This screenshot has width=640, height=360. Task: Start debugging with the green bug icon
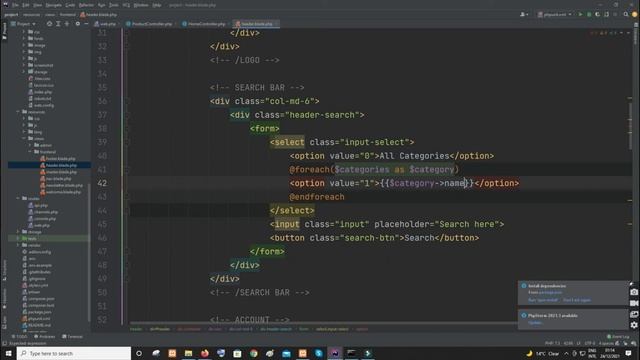tap(589, 14)
